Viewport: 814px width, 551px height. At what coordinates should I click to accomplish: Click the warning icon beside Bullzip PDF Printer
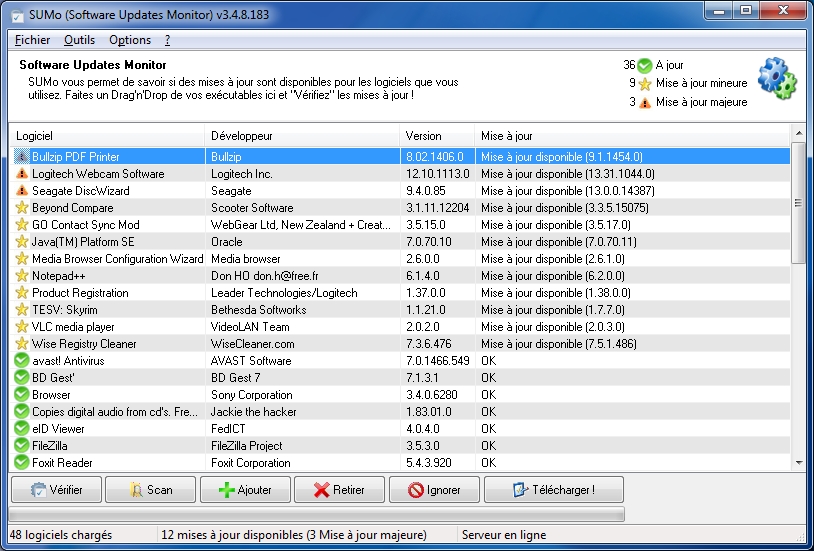(x=21, y=156)
